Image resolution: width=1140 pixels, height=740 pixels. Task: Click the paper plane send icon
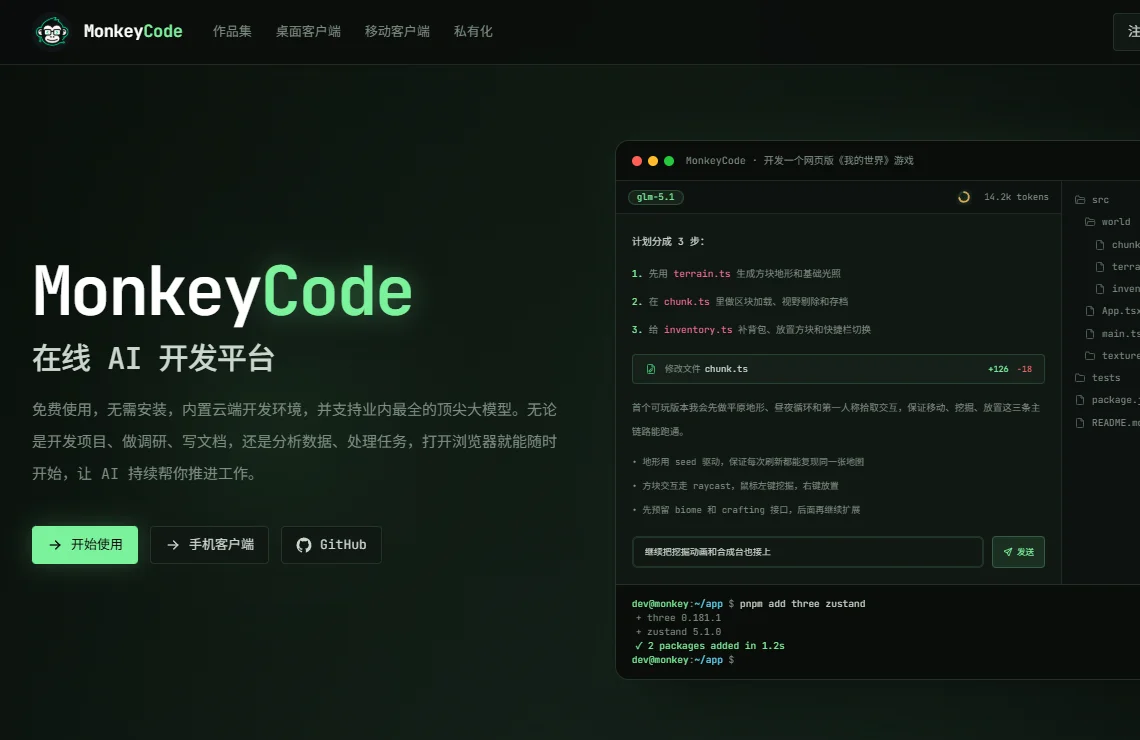point(1008,552)
